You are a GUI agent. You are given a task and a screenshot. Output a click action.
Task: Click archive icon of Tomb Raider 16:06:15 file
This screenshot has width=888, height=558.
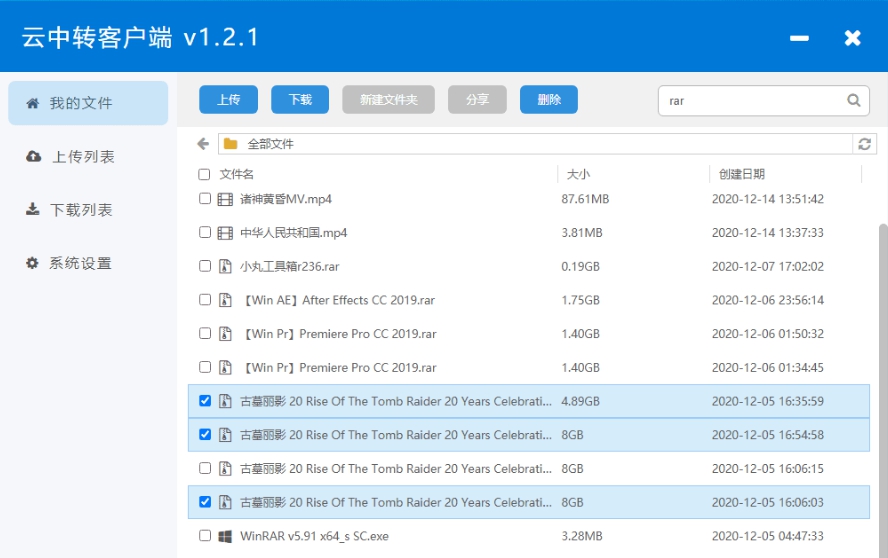pyautogui.click(x=225, y=468)
